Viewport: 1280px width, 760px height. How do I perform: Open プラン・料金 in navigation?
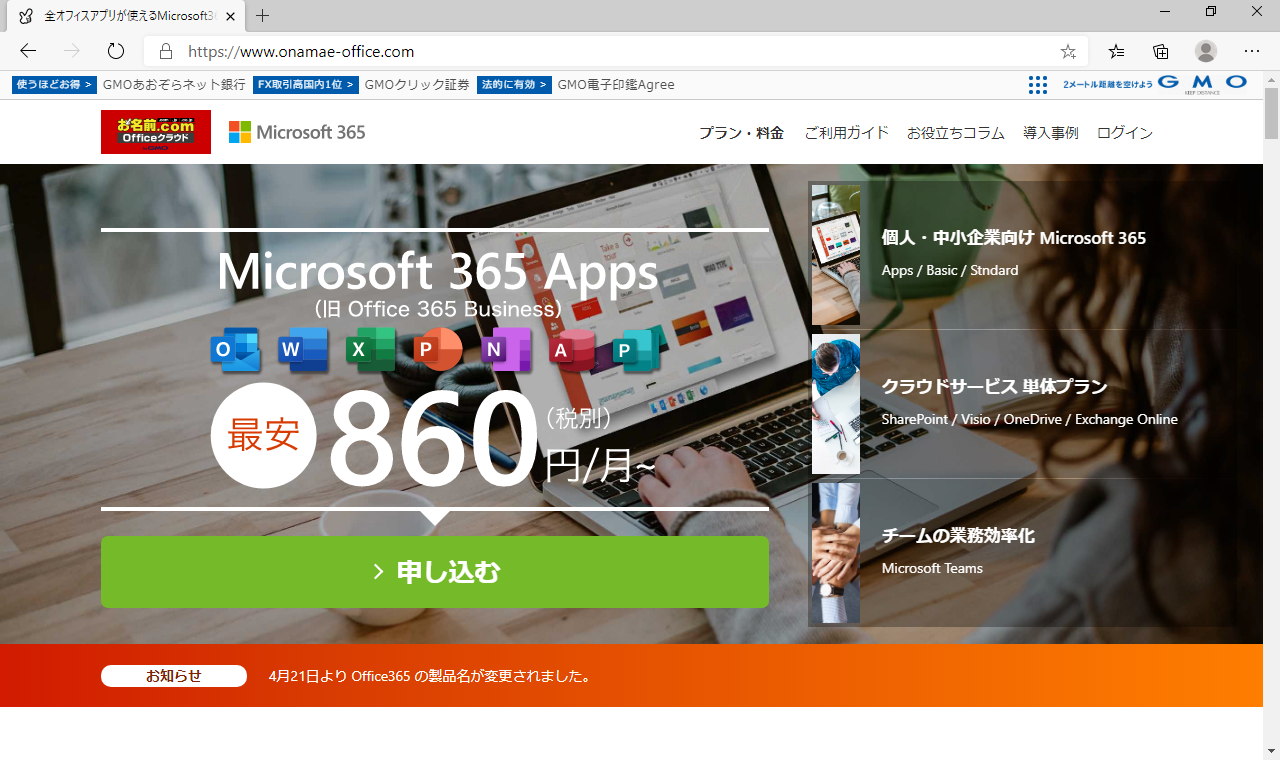(x=741, y=133)
